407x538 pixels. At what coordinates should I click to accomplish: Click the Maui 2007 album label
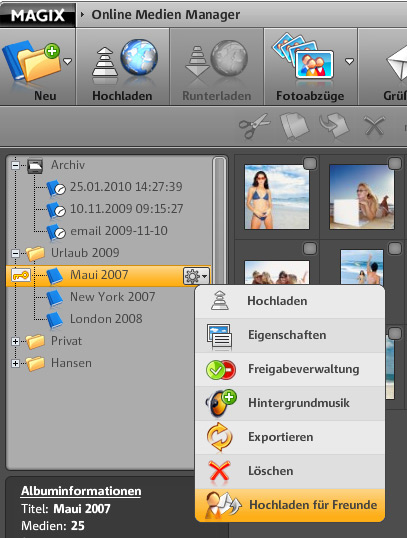click(99, 275)
